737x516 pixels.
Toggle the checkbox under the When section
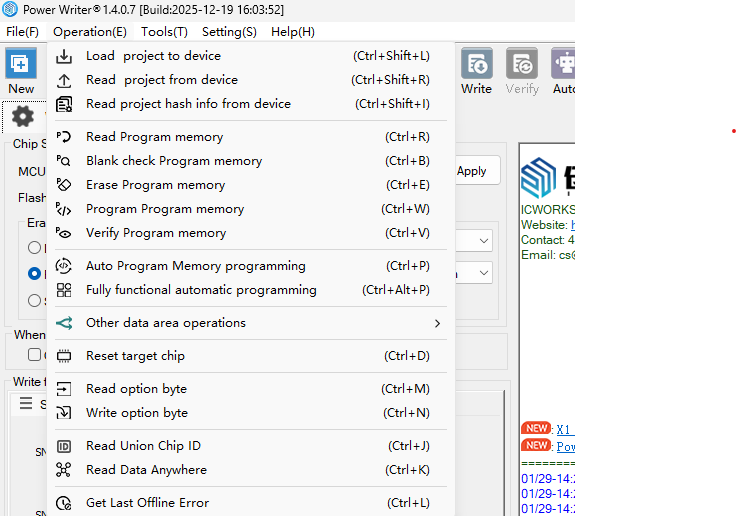tap(35, 354)
